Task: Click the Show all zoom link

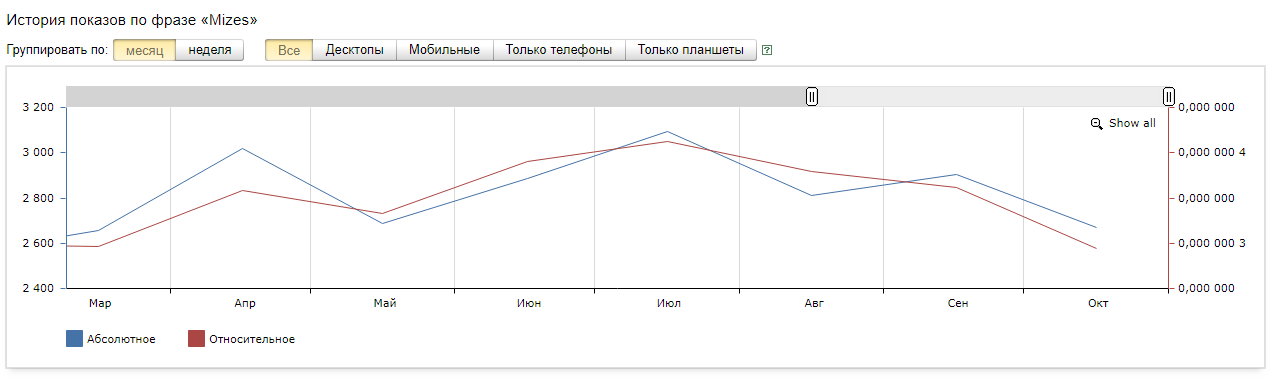Action: 1132,124
